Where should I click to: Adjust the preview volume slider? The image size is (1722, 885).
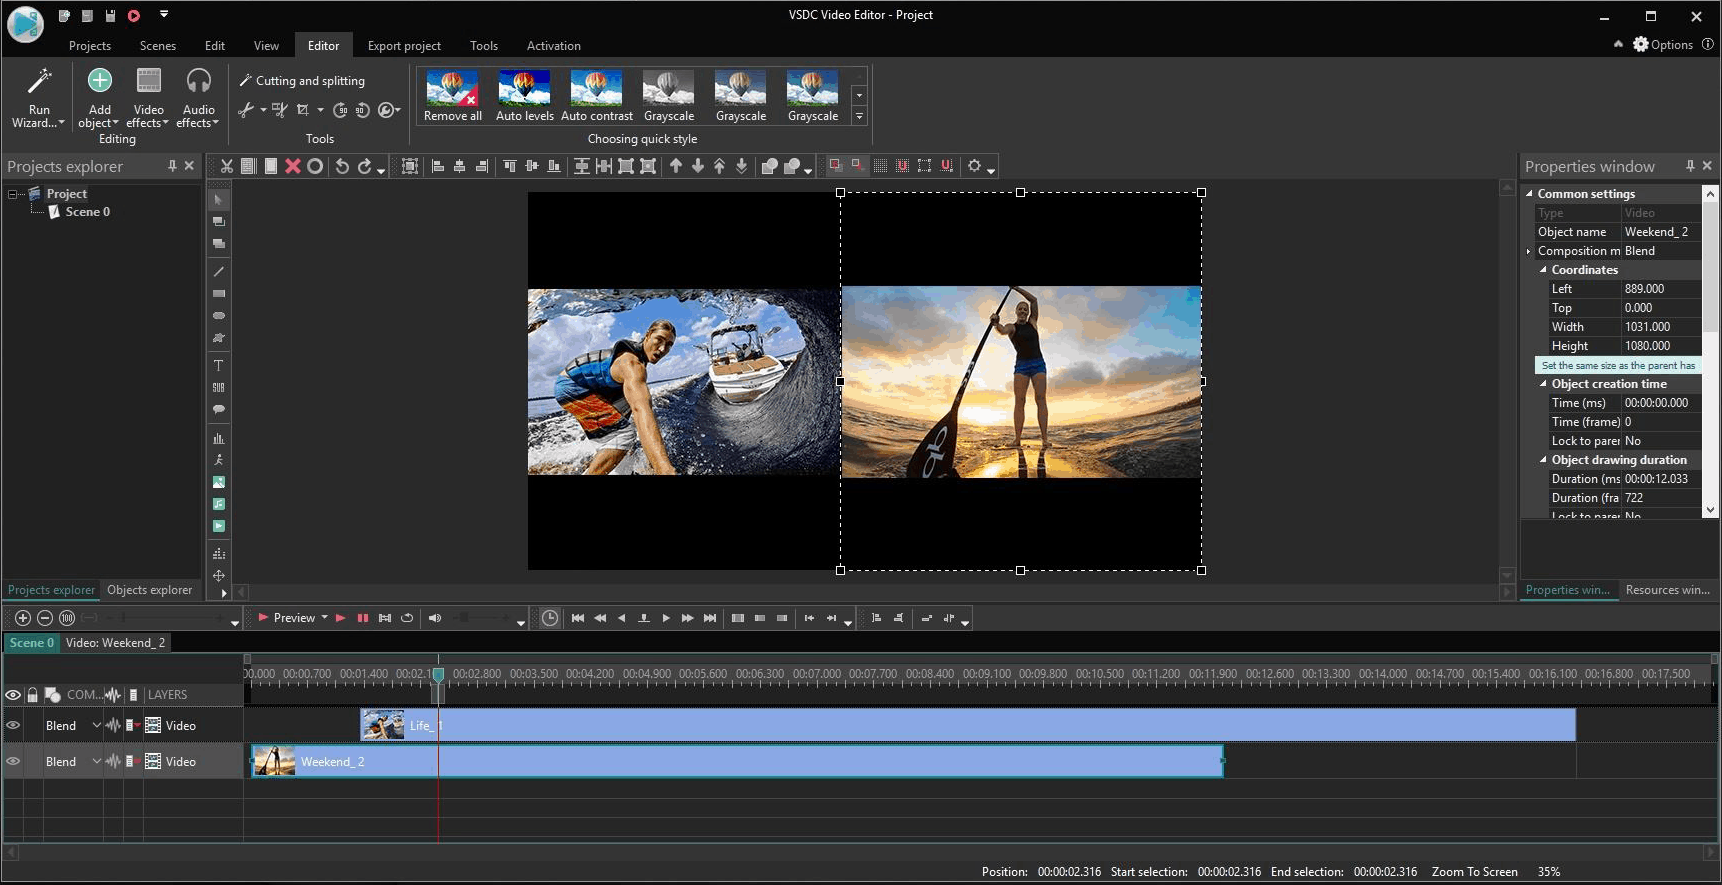(x=484, y=618)
